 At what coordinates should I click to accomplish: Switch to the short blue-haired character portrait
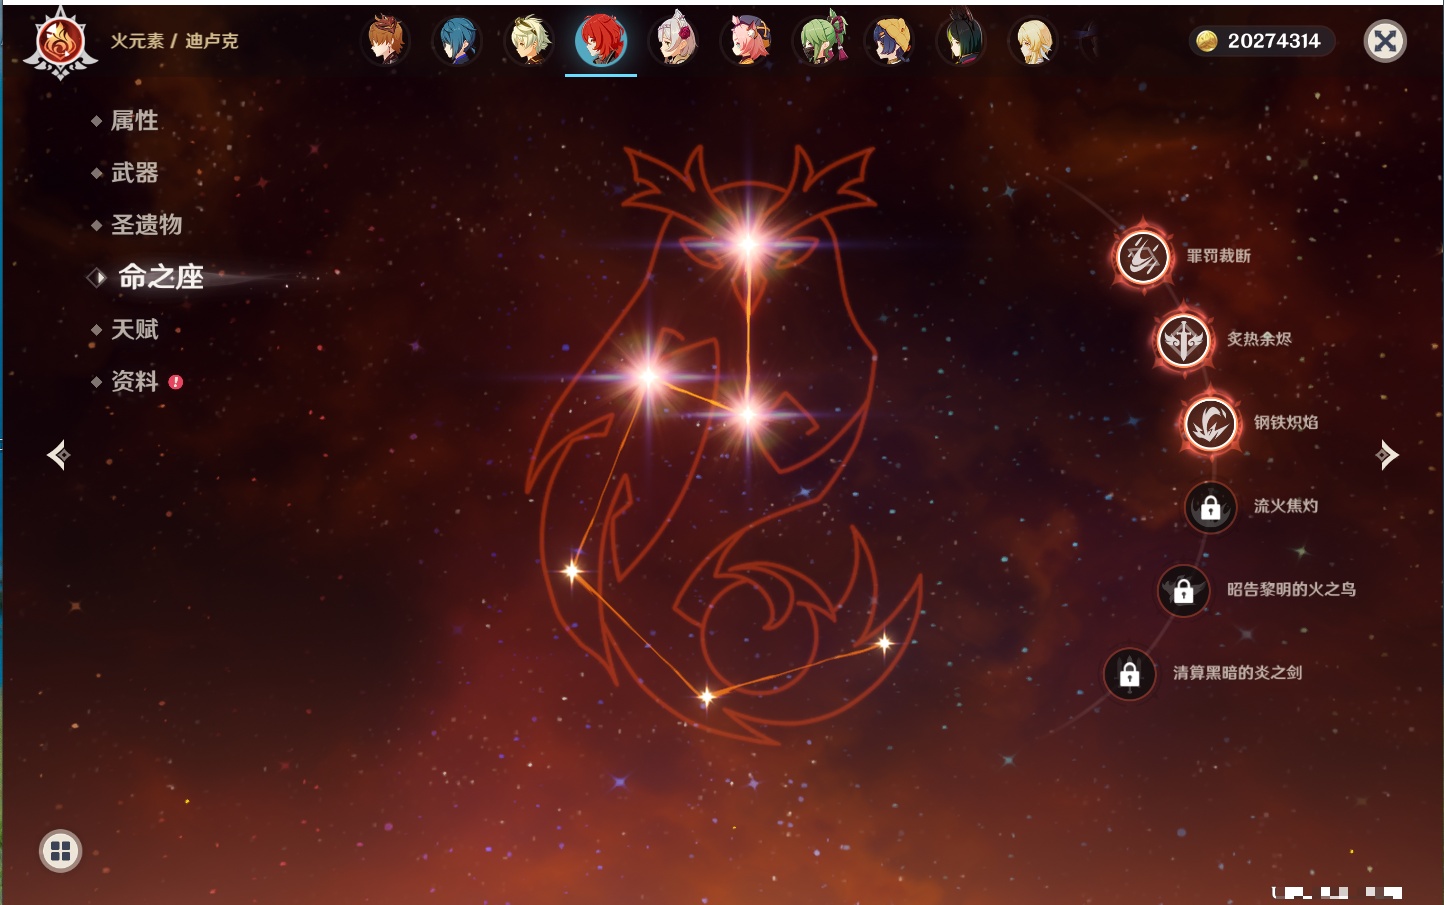tap(457, 40)
